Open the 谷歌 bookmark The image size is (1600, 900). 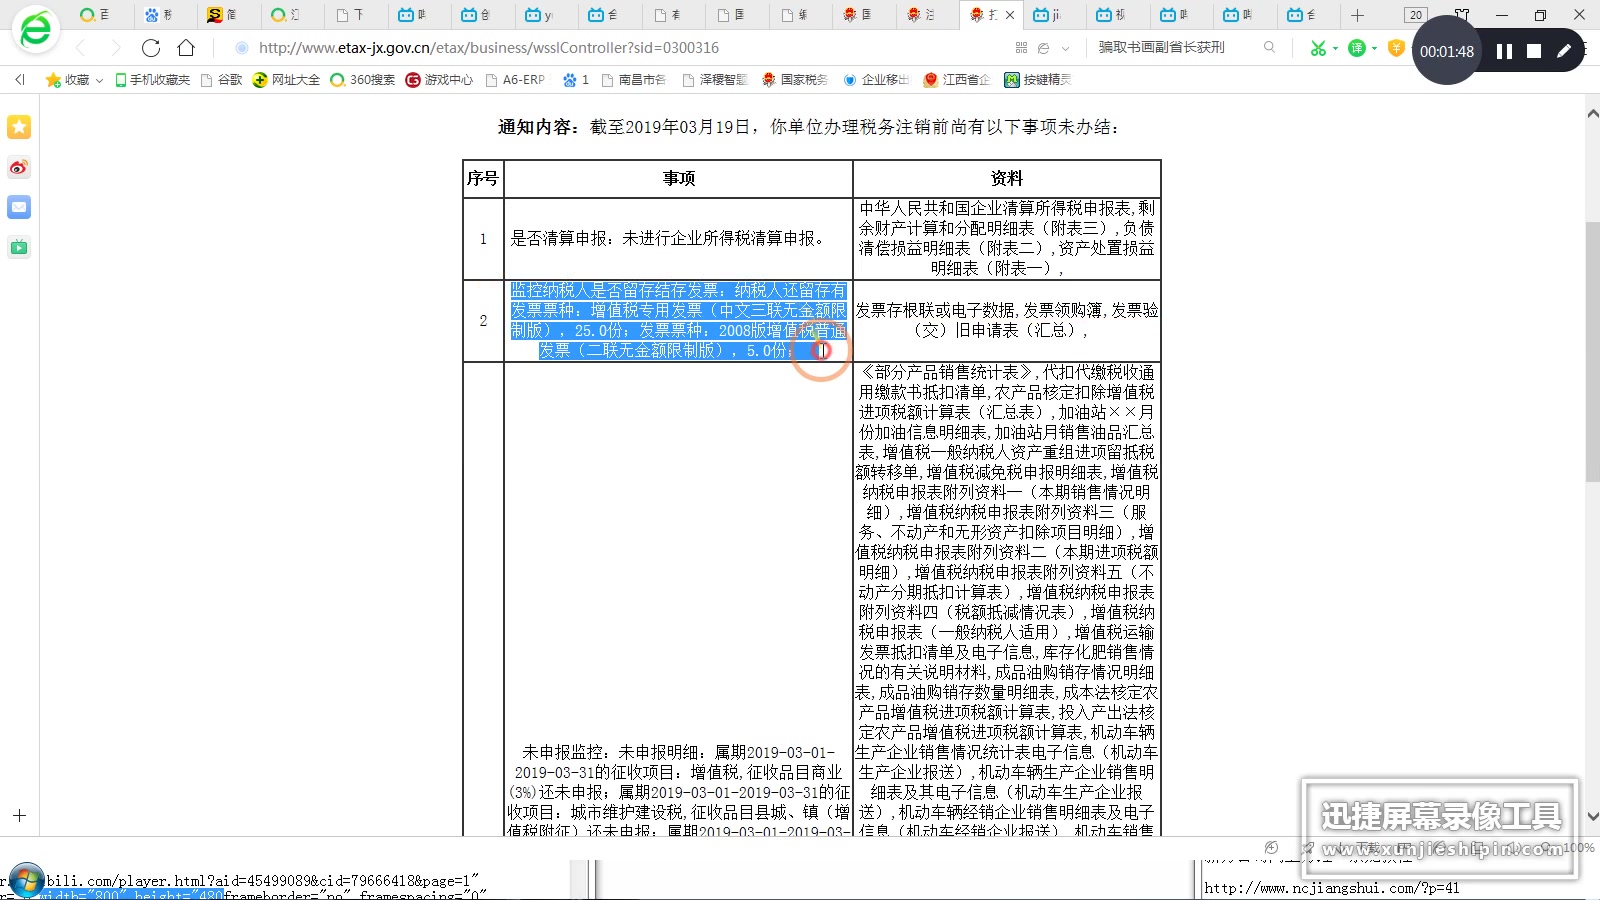coord(222,79)
